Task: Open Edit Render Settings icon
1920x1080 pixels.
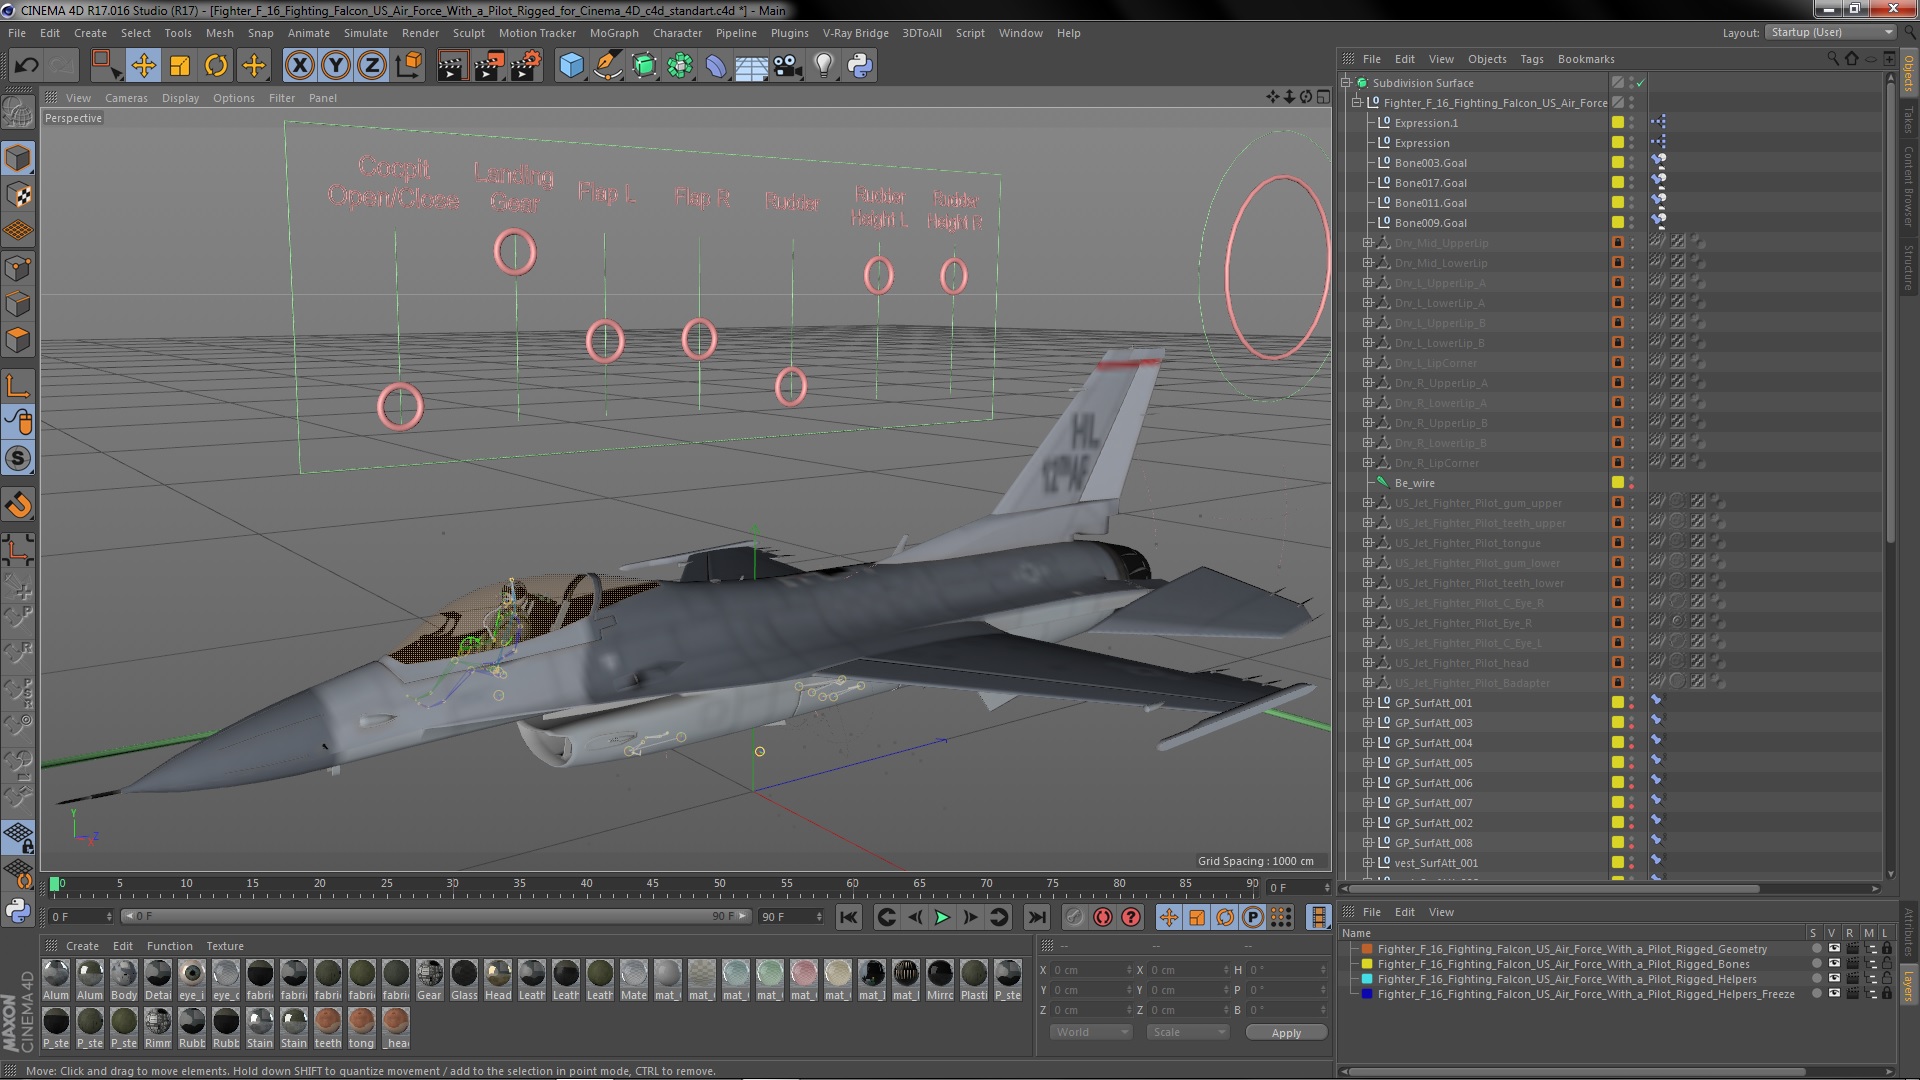Action: coord(526,66)
